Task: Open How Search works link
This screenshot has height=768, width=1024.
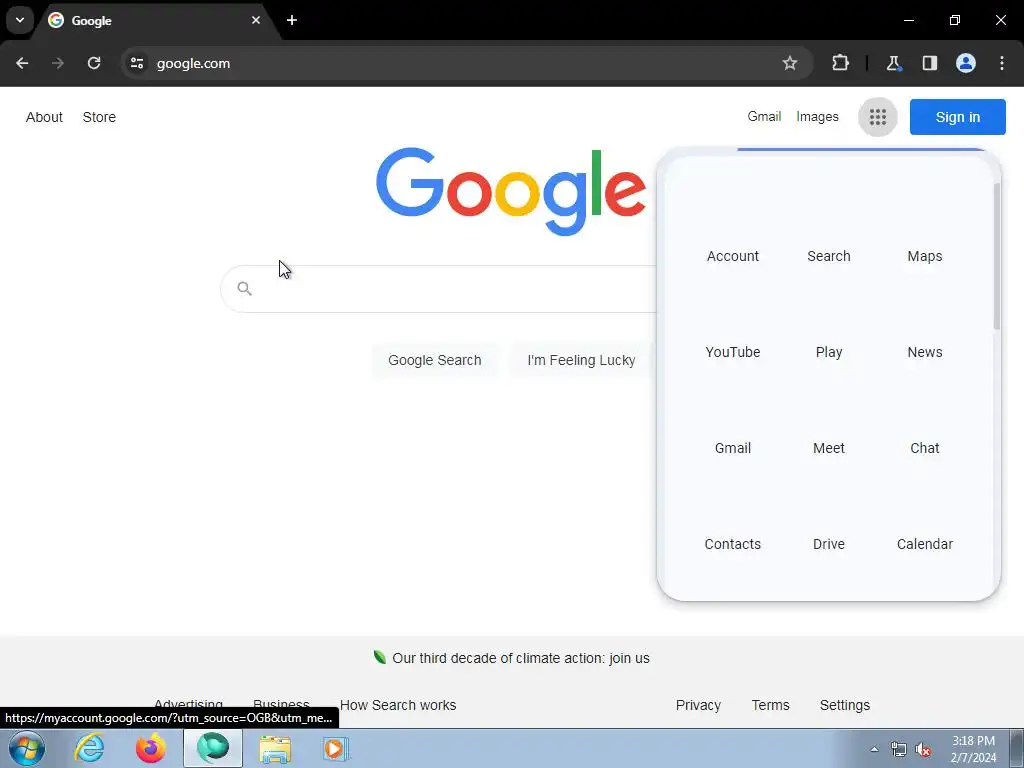Action: click(x=398, y=705)
